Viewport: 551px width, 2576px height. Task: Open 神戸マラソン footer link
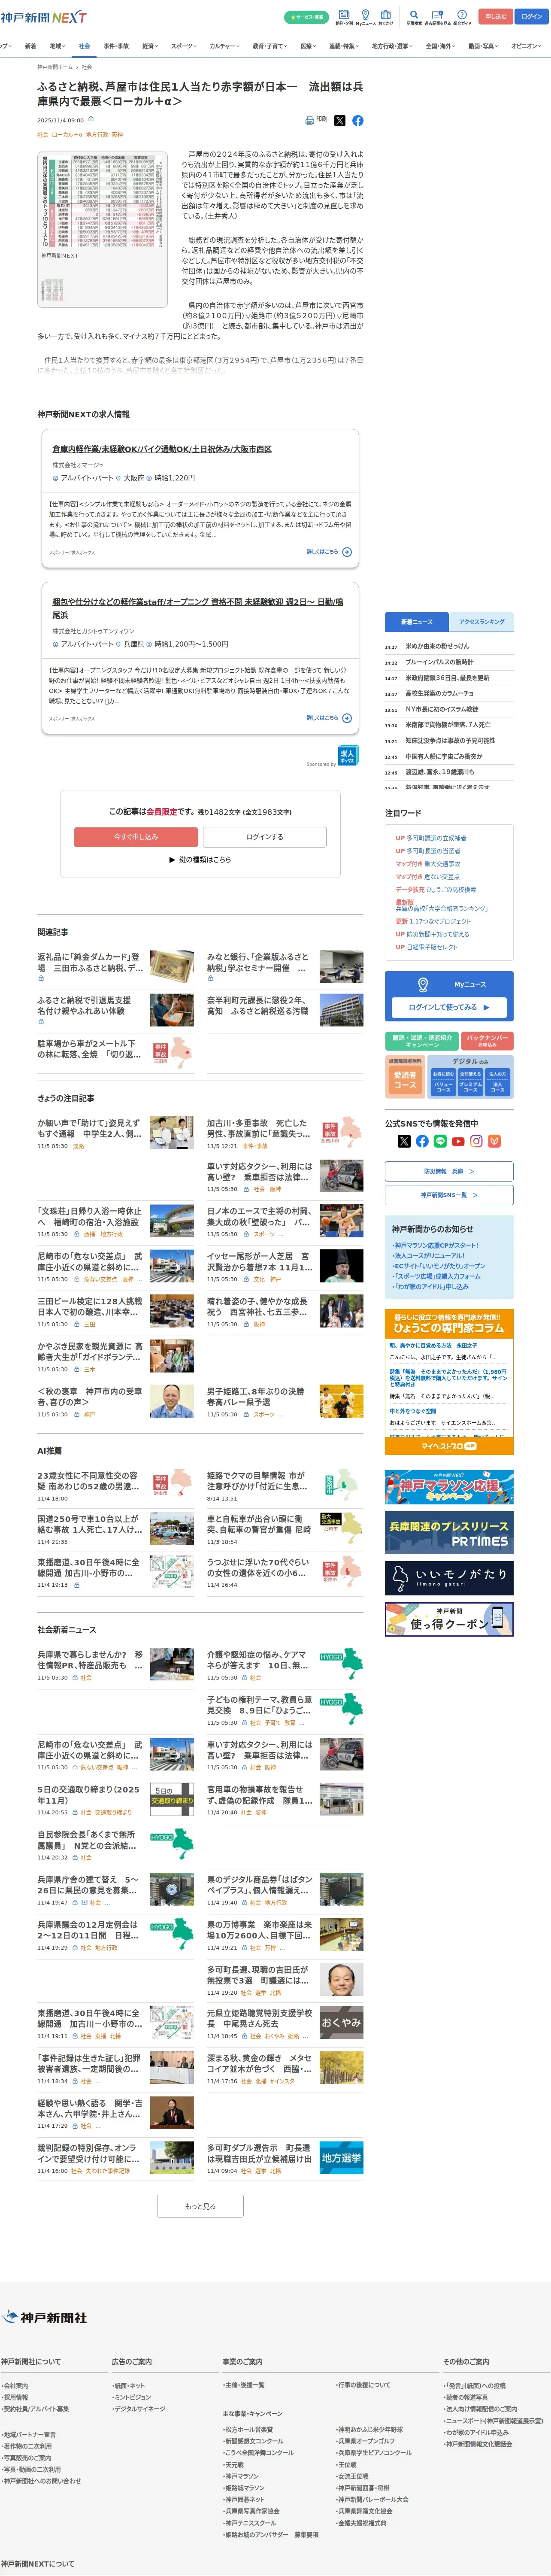click(x=242, y=2476)
